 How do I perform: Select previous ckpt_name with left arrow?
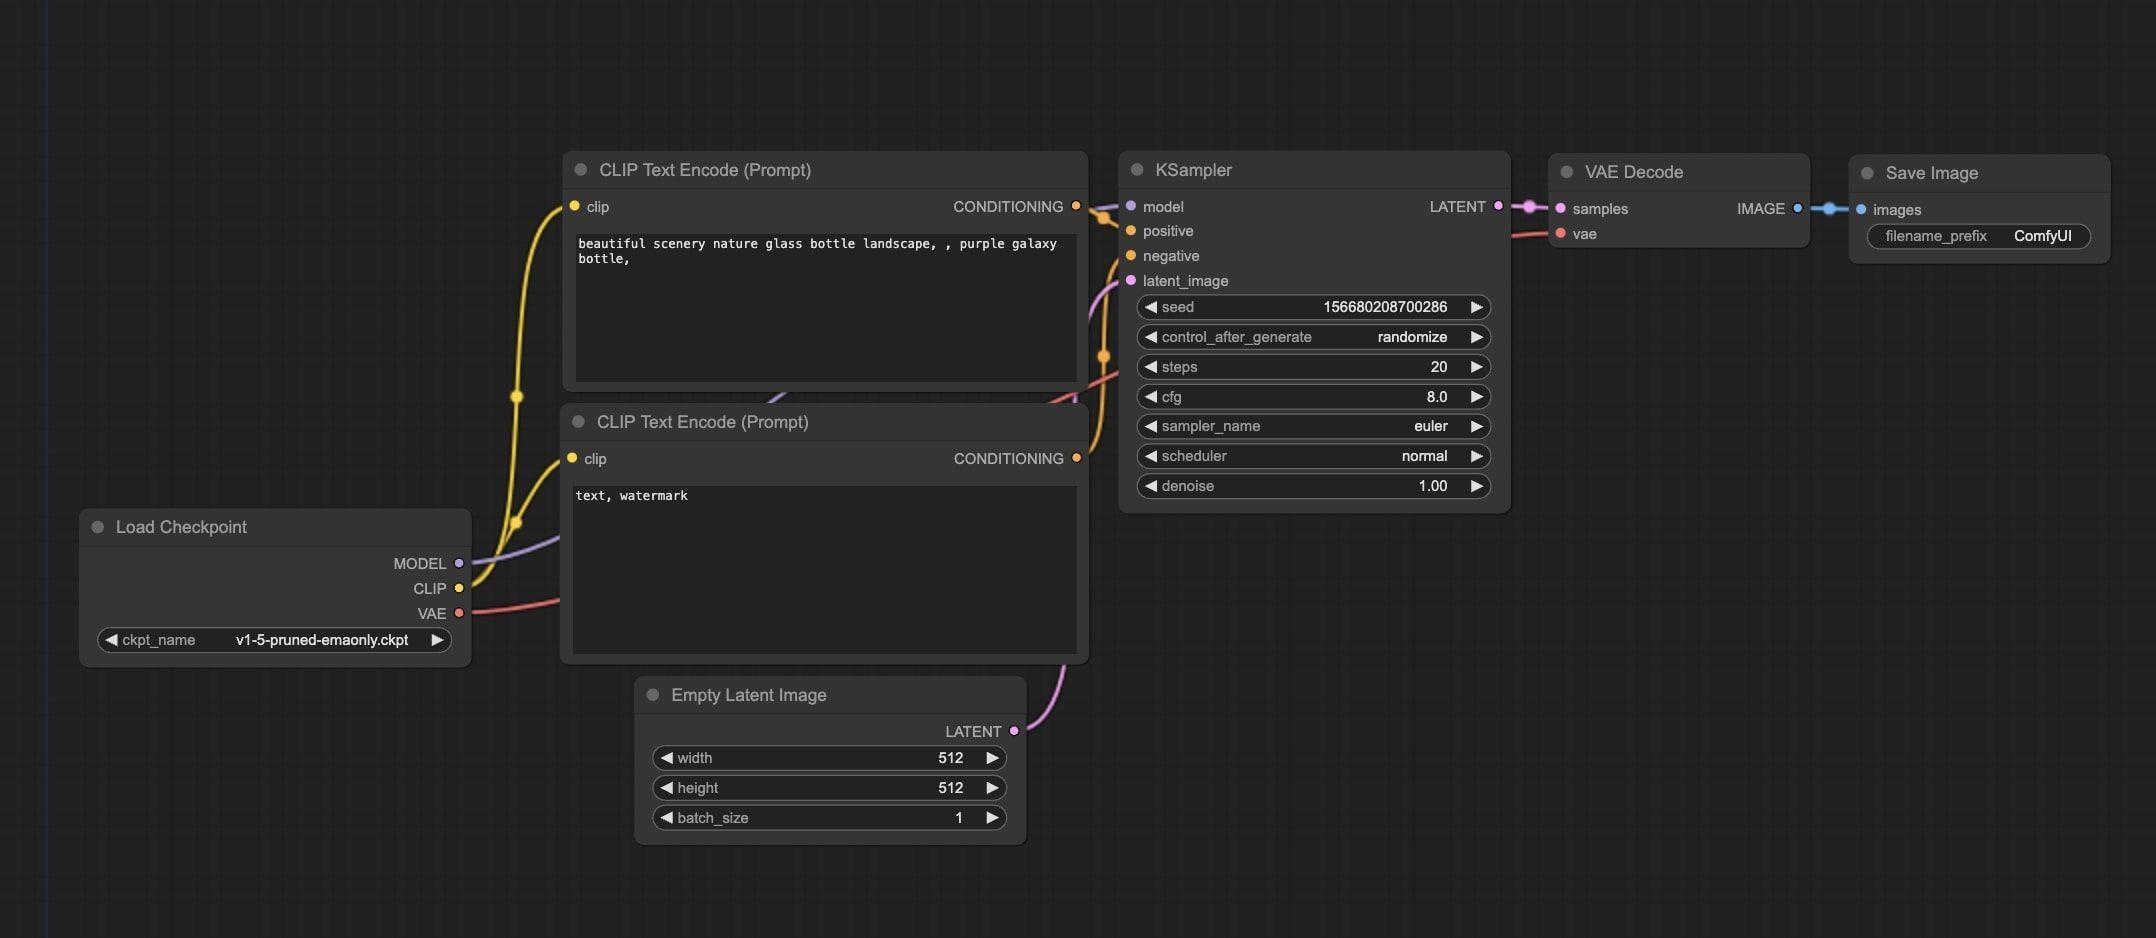tap(111, 640)
